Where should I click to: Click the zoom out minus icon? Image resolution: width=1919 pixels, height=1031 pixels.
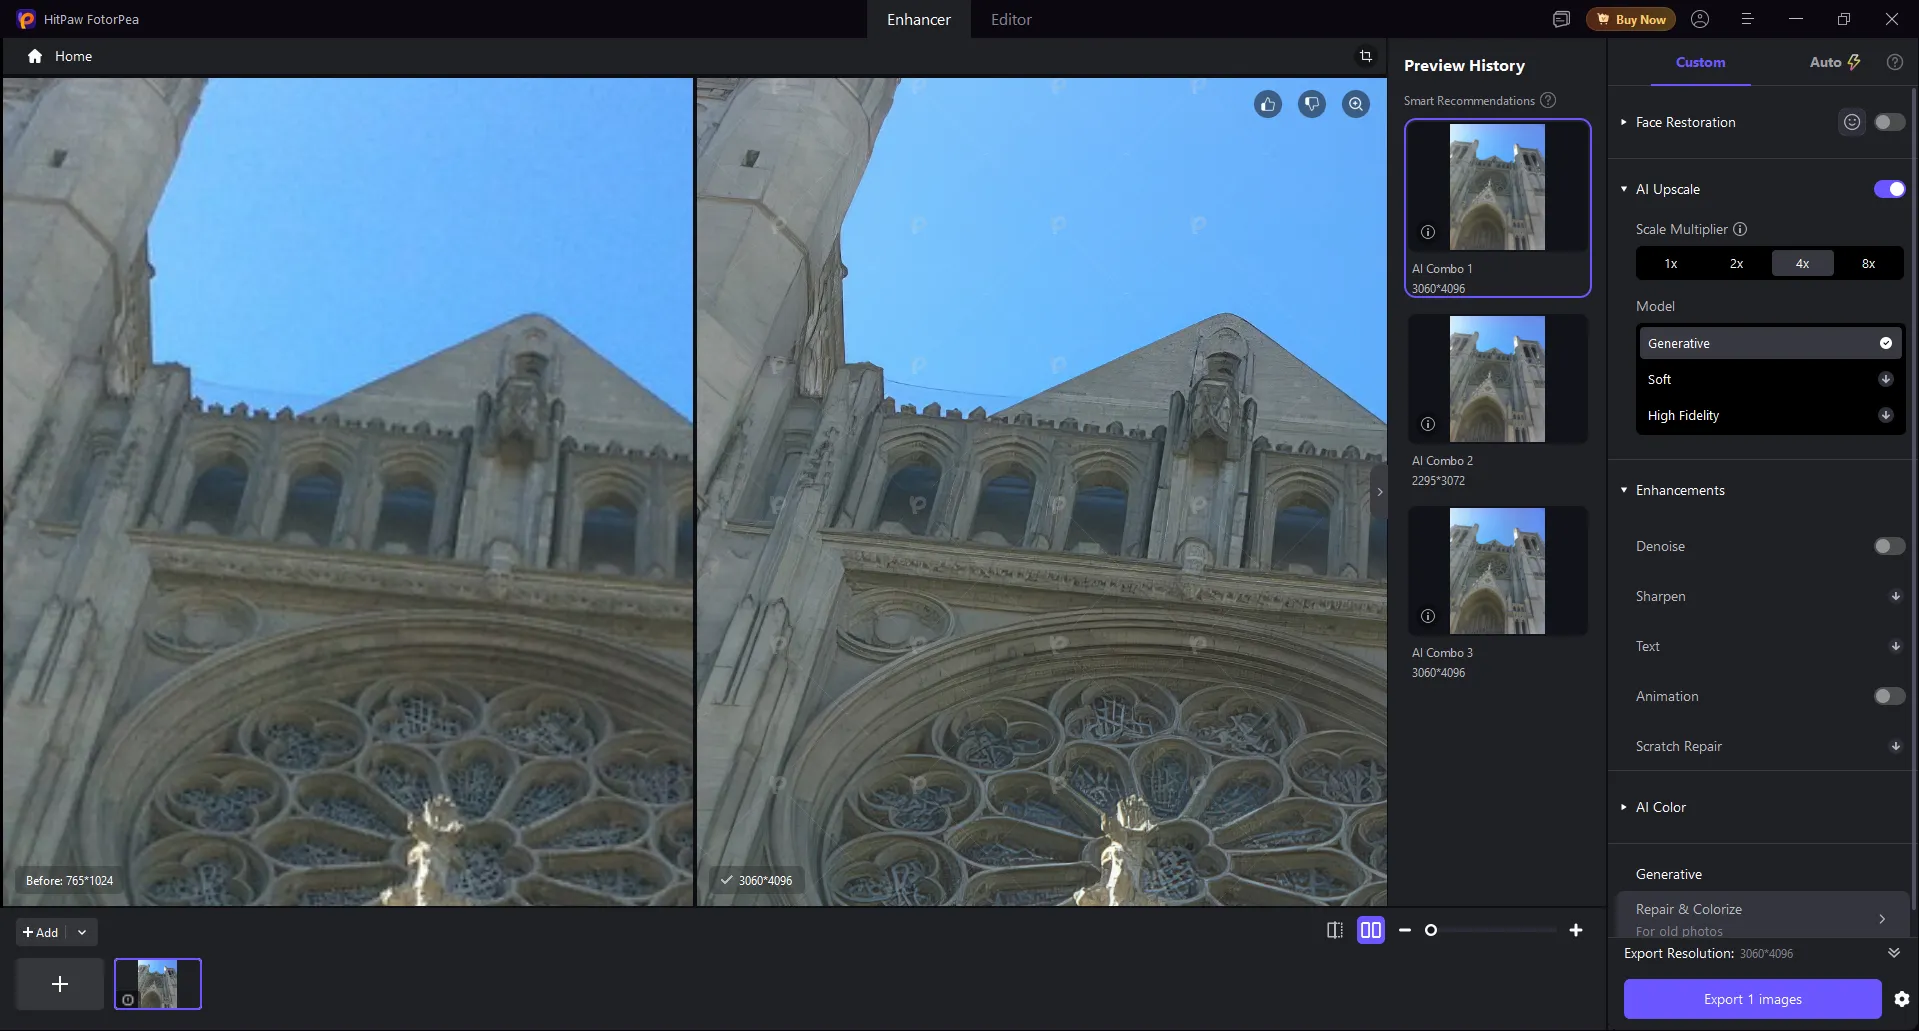1405,930
